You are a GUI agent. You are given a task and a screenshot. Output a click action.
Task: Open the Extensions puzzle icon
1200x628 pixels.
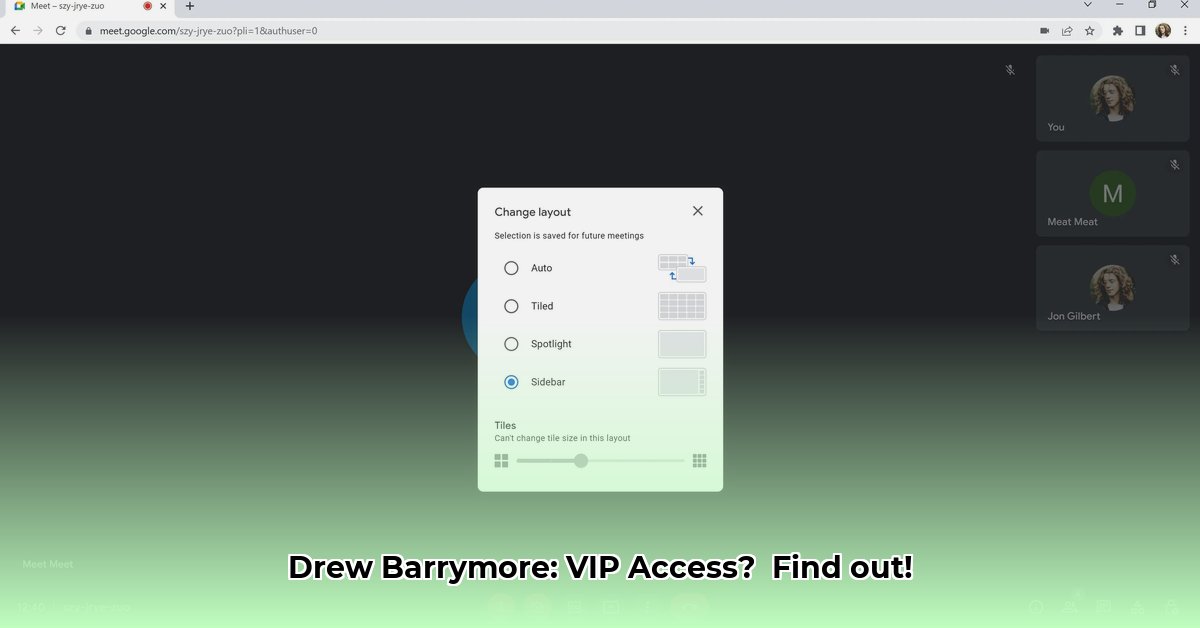1118,31
